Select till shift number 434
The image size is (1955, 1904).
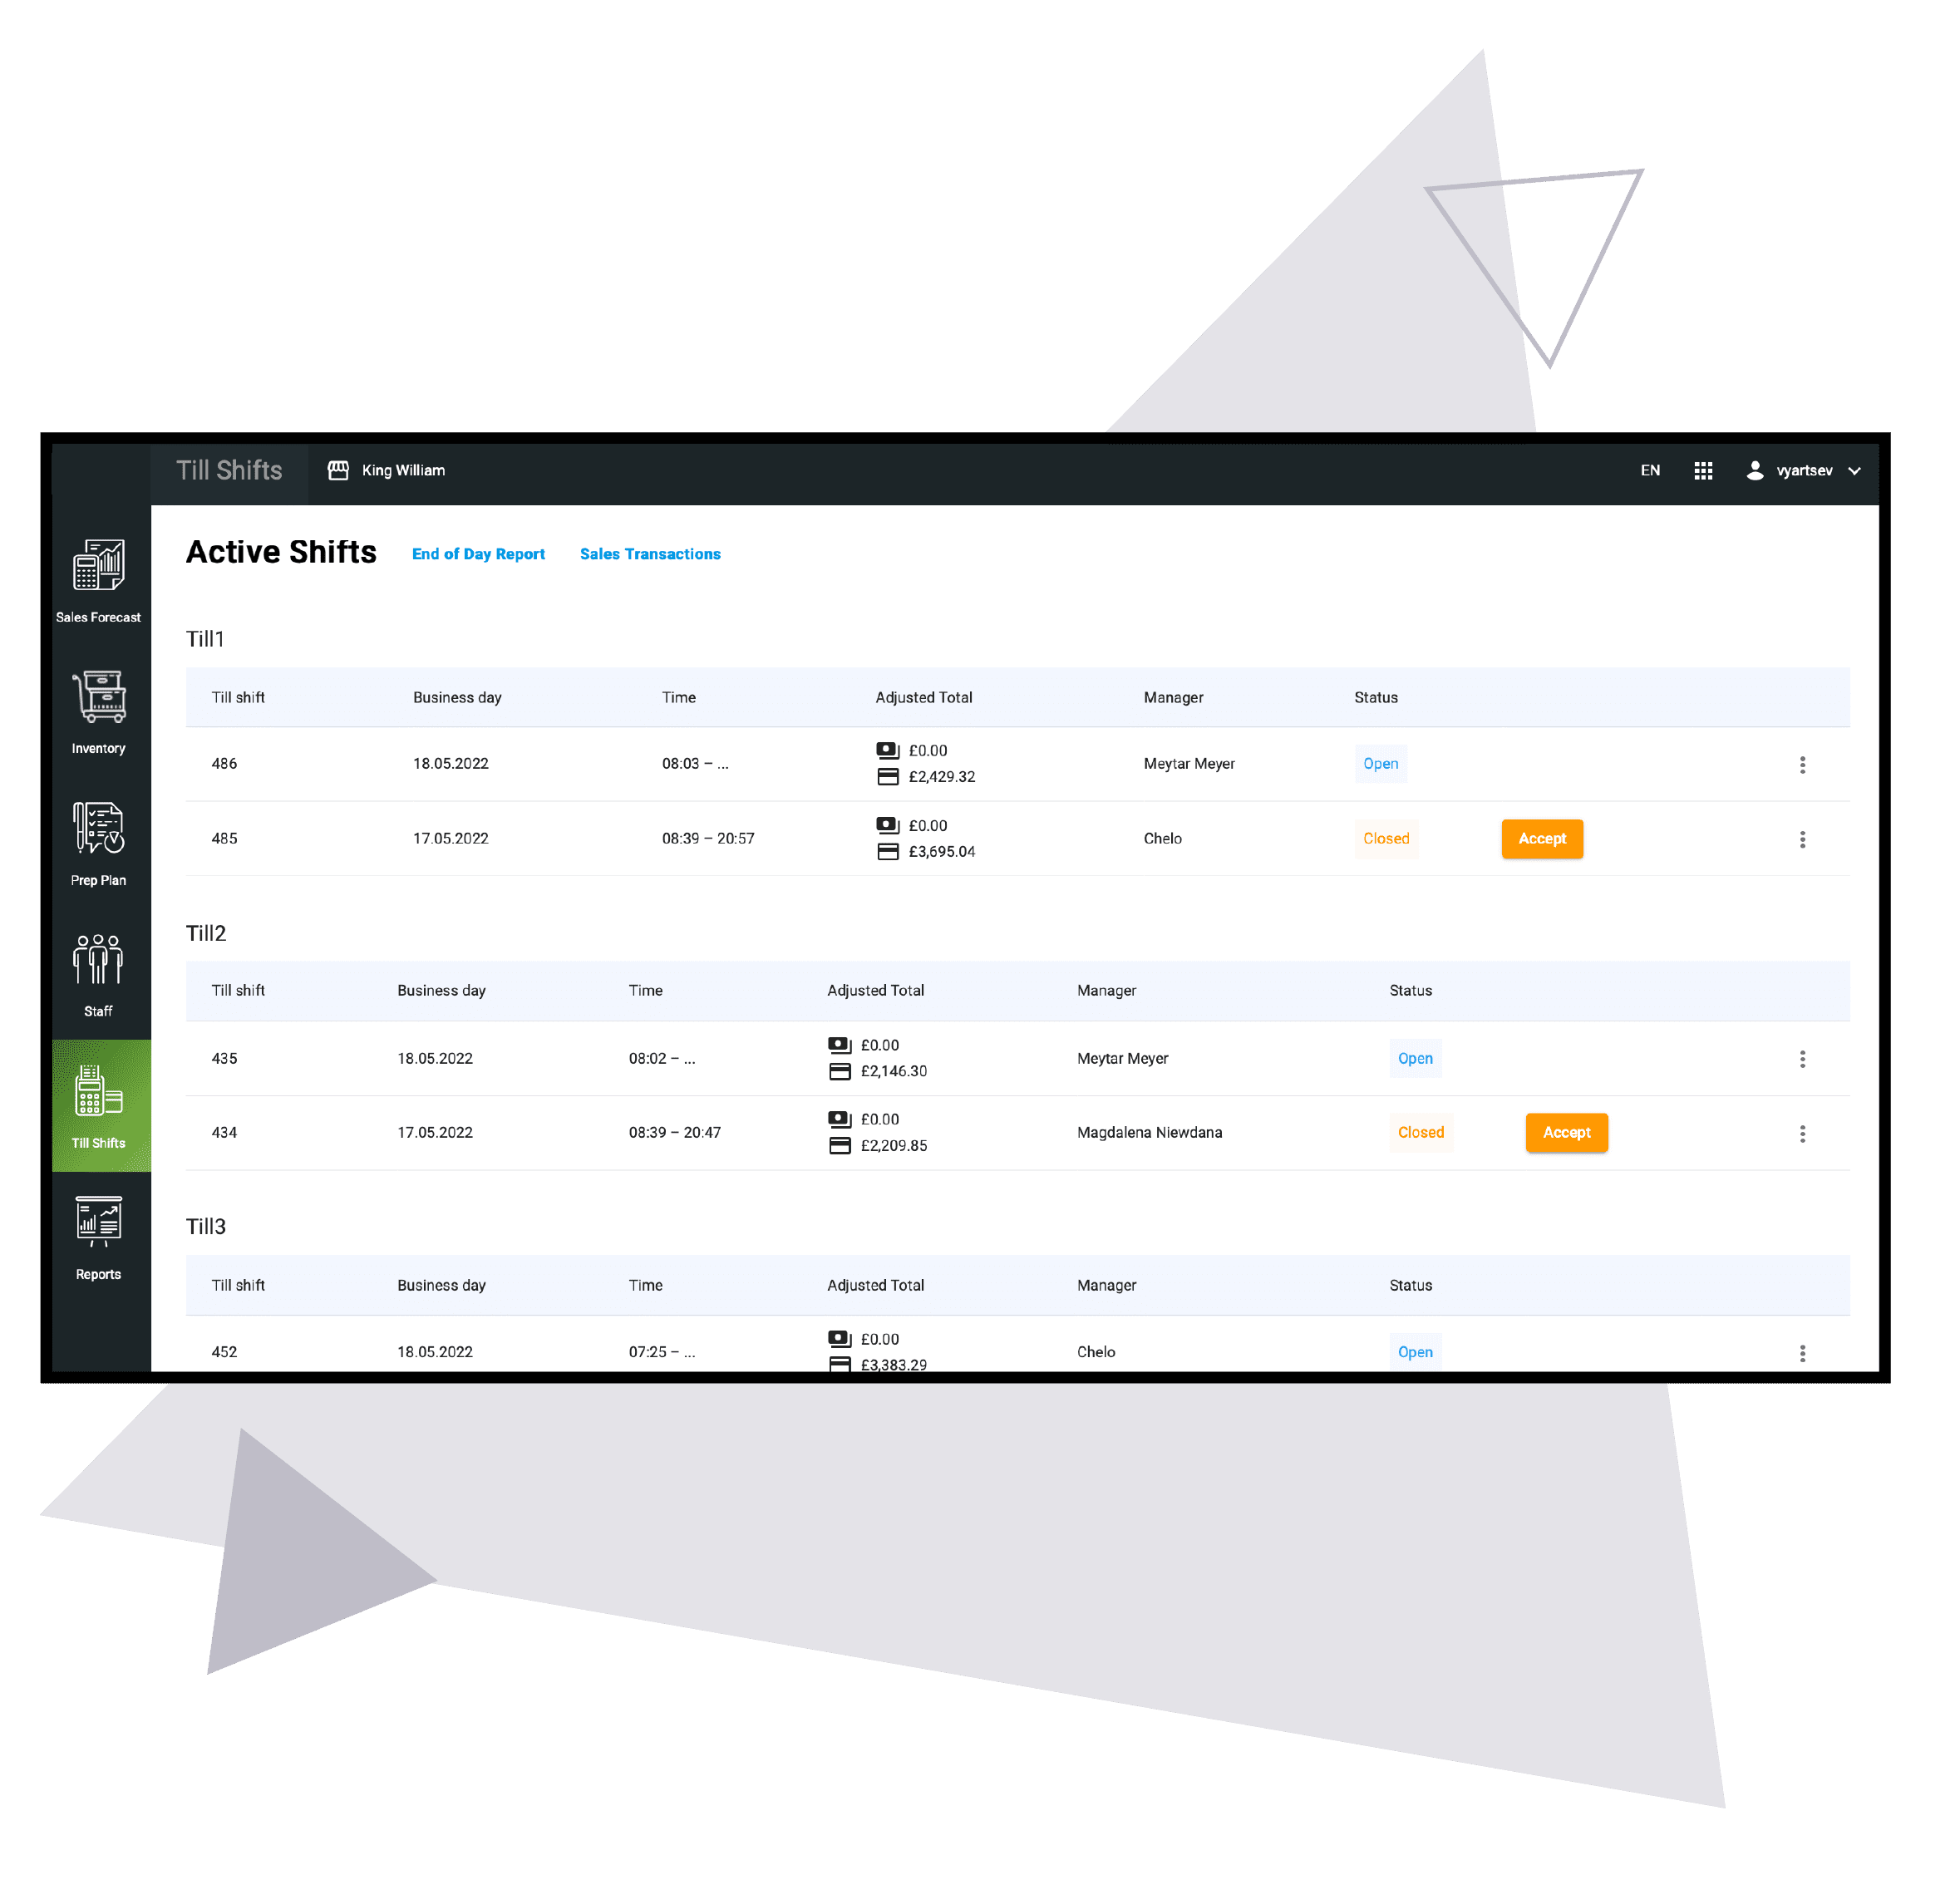click(225, 1134)
